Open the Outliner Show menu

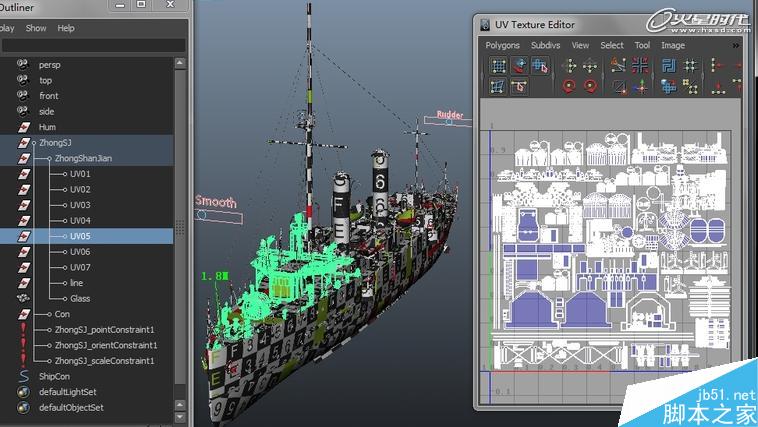tap(36, 28)
